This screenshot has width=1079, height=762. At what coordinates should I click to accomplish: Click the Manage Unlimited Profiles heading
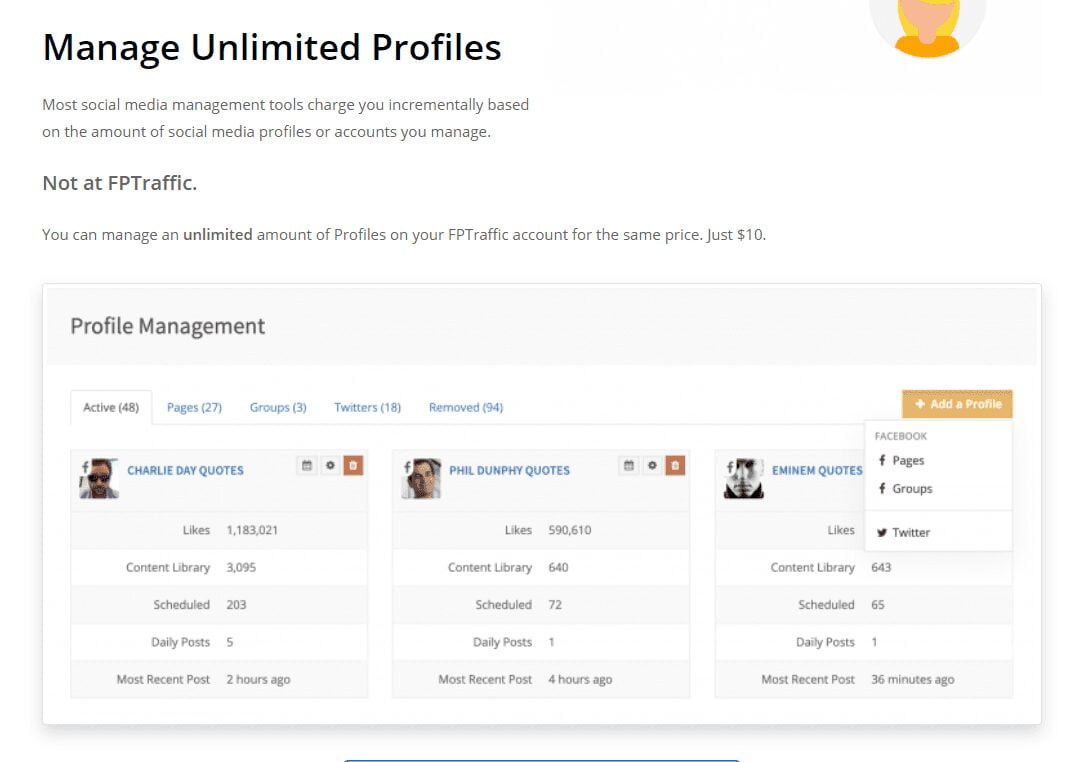(272, 47)
